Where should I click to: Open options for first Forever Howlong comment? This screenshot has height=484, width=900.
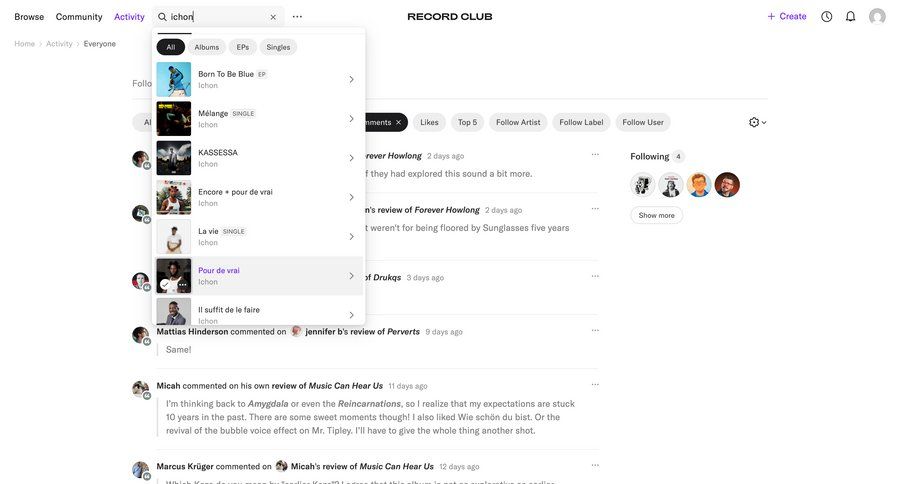coord(595,154)
